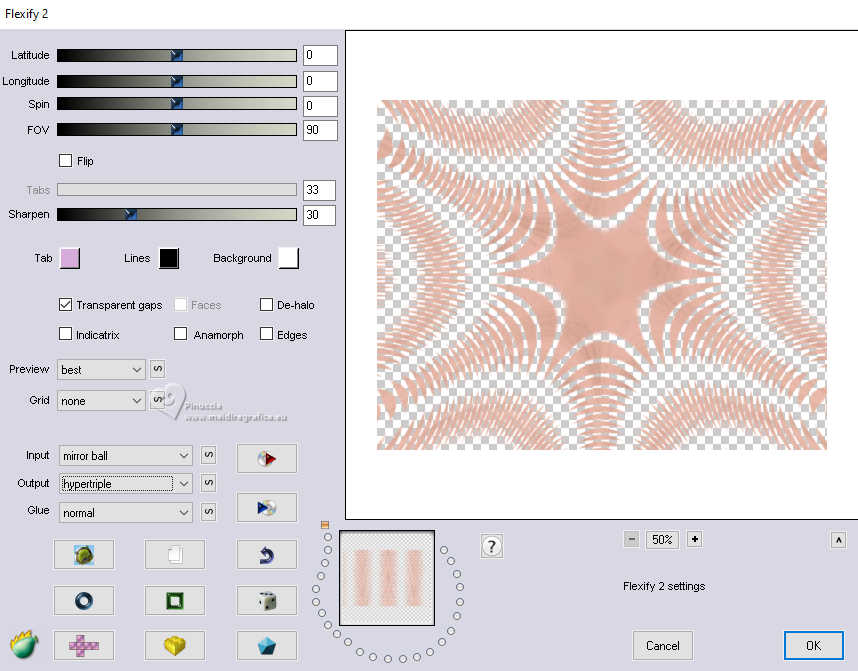
Task: Click the Spin slider track
Action: pos(177,103)
